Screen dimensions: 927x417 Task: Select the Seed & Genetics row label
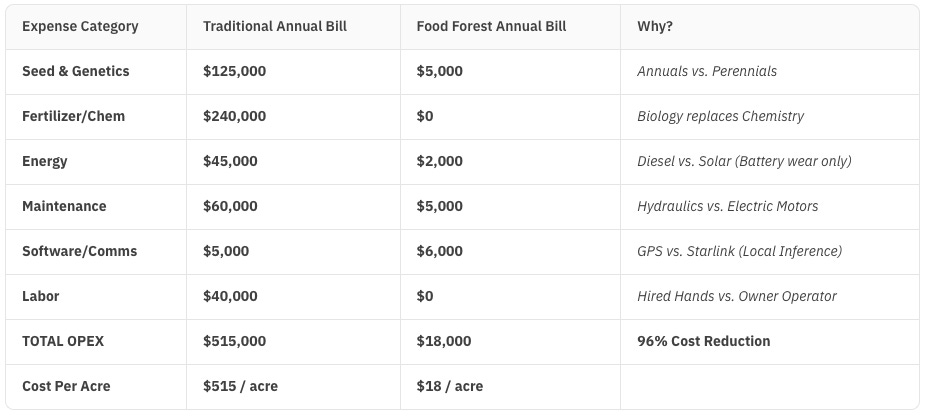(x=75, y=71)
